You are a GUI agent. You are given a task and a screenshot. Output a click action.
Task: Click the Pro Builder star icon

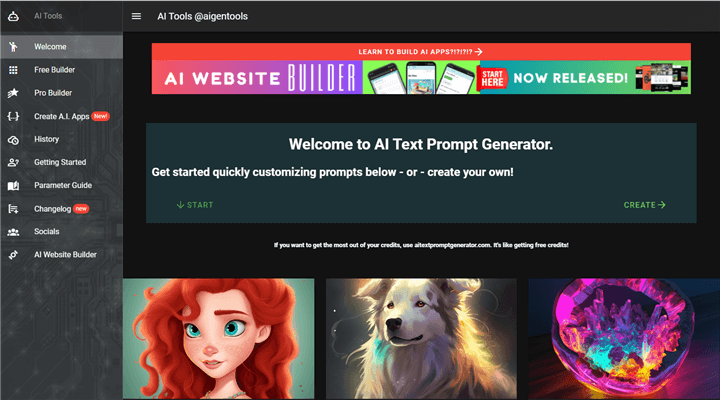point(13,93)
